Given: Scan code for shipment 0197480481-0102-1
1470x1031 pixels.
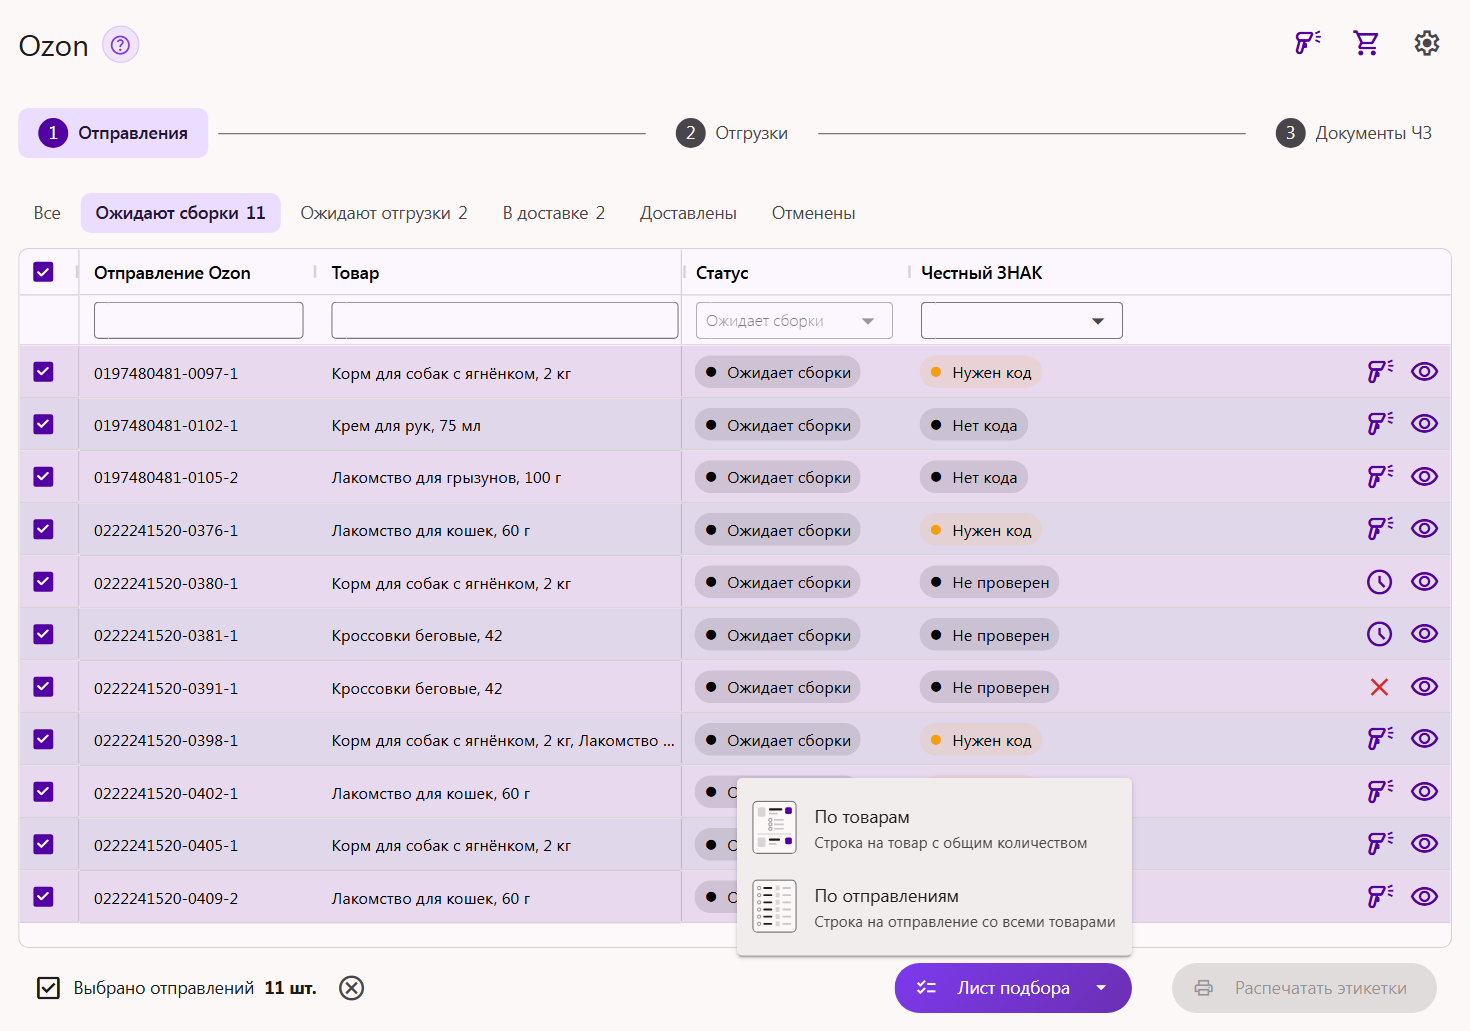Looking at the screenshot, I should coord(1380,424).
